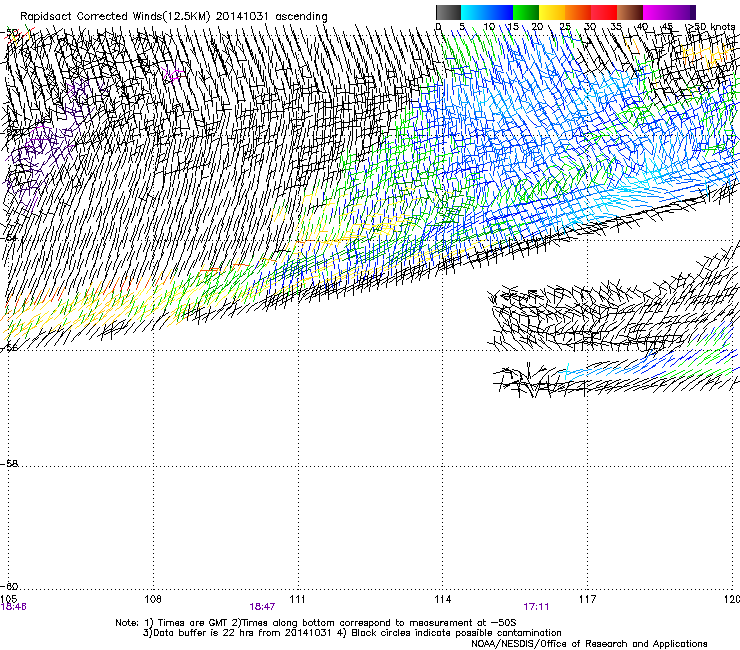This screenshot has width=740, height=650.
Task: Click the latitude label '-56'
Action: (x=9, y=348)
